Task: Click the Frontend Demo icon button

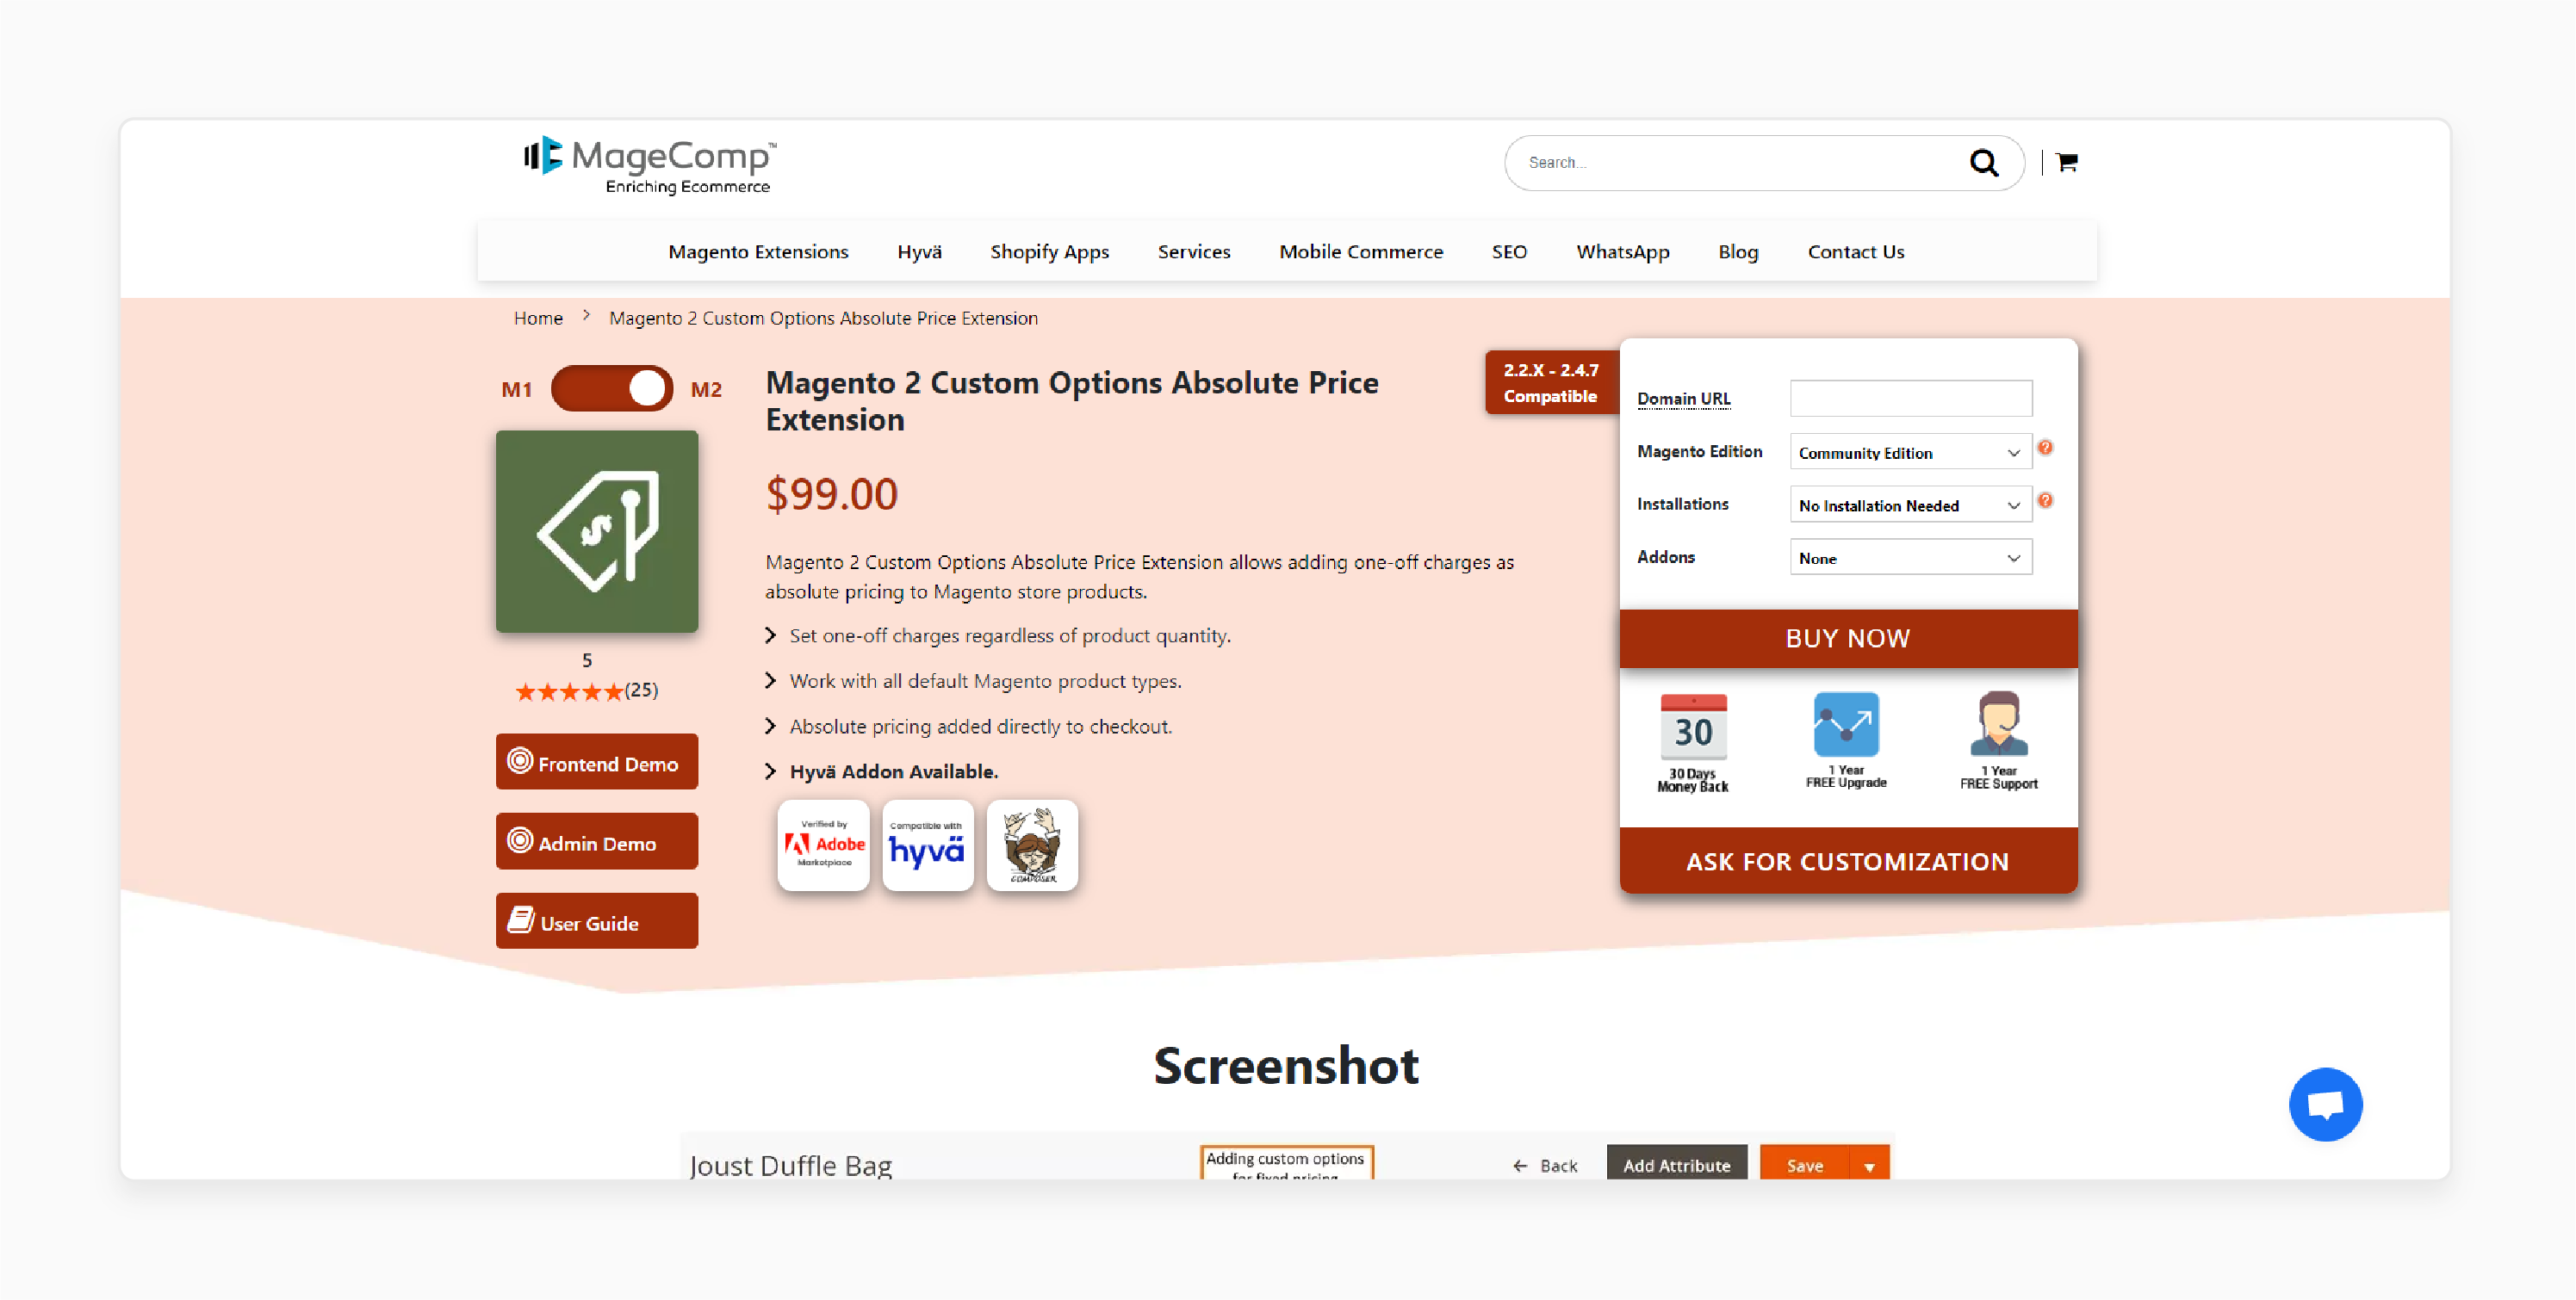Action: pos(521,763)
